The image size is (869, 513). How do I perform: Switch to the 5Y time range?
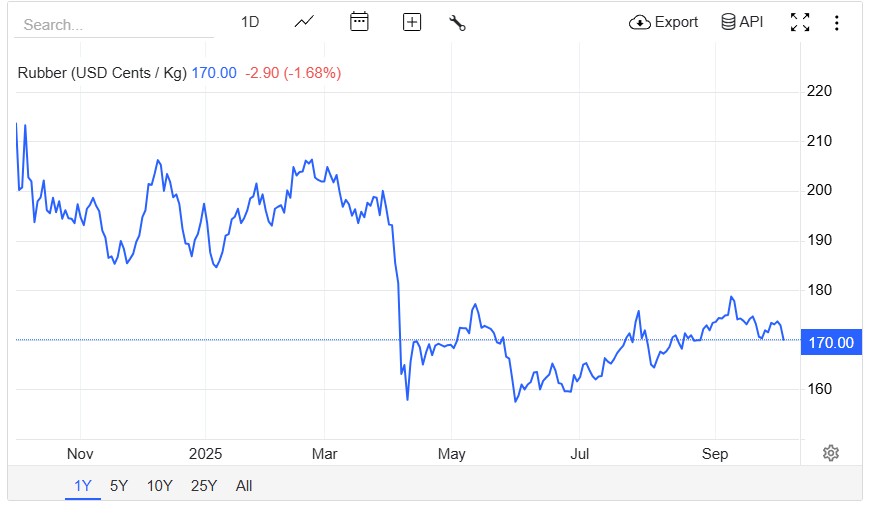119,486
